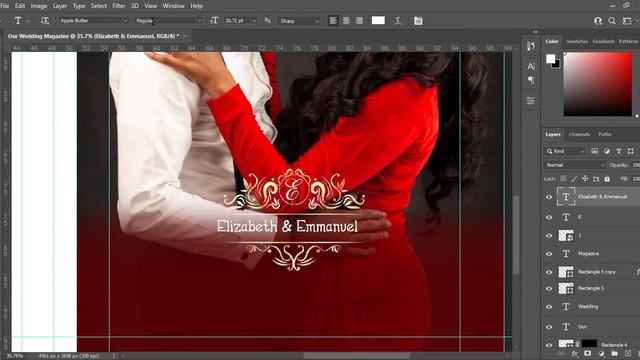This screenshot has height=360, width=640.
Task: Toggle text orientation icon in options bar
Action: (45, 20)
